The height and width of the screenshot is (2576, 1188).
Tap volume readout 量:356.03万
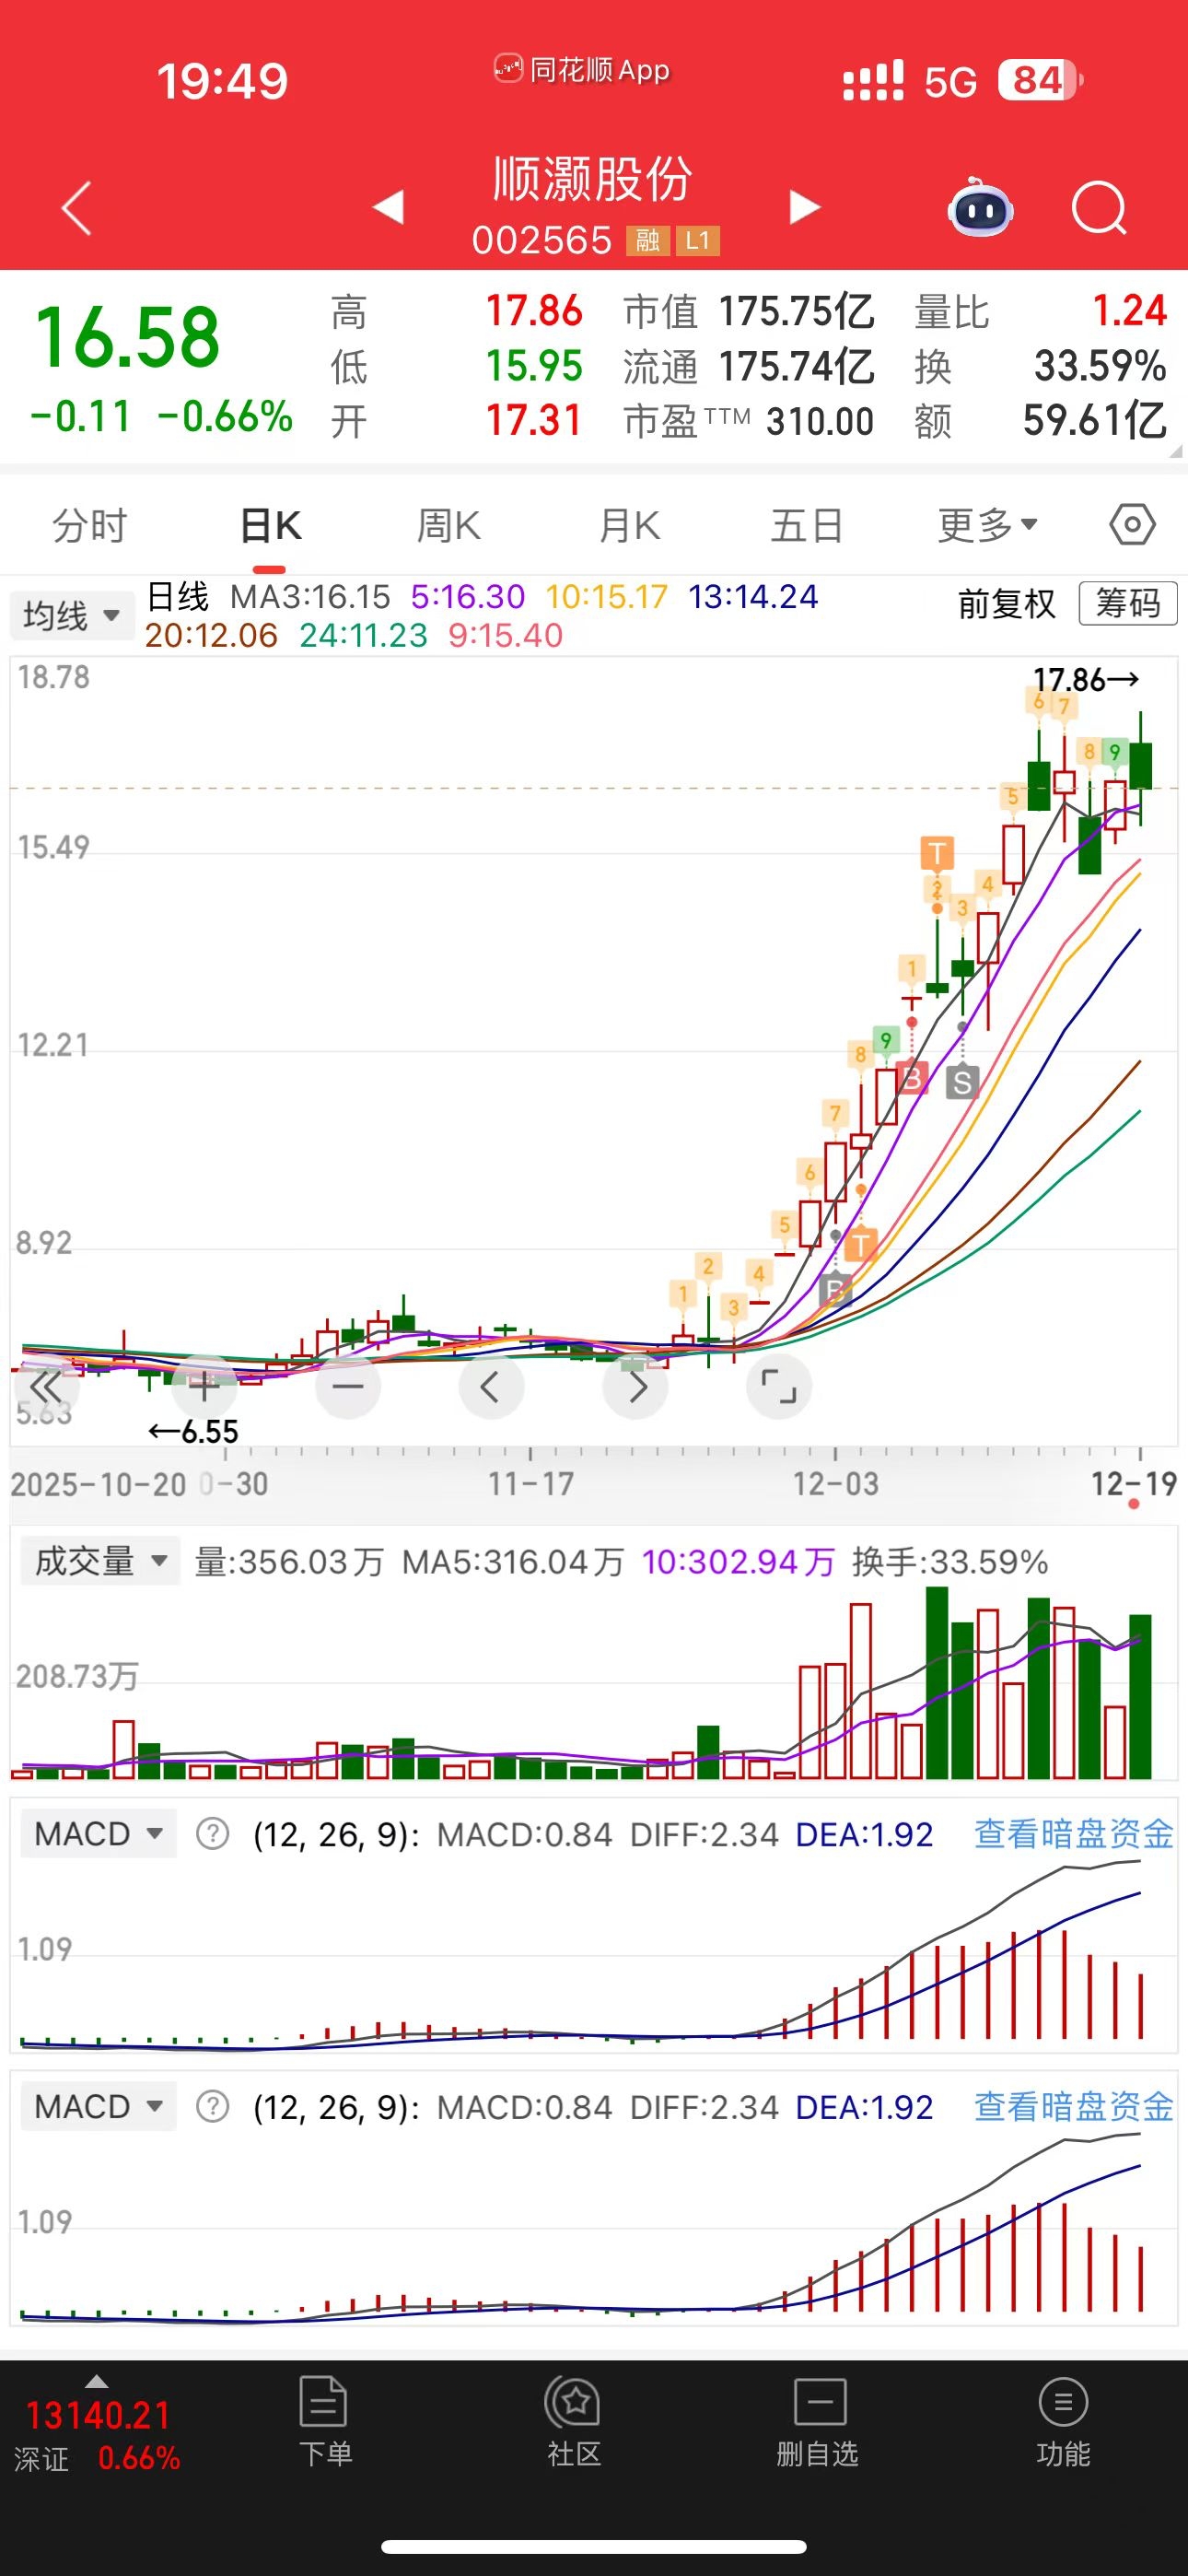(x=289, y=1562)
